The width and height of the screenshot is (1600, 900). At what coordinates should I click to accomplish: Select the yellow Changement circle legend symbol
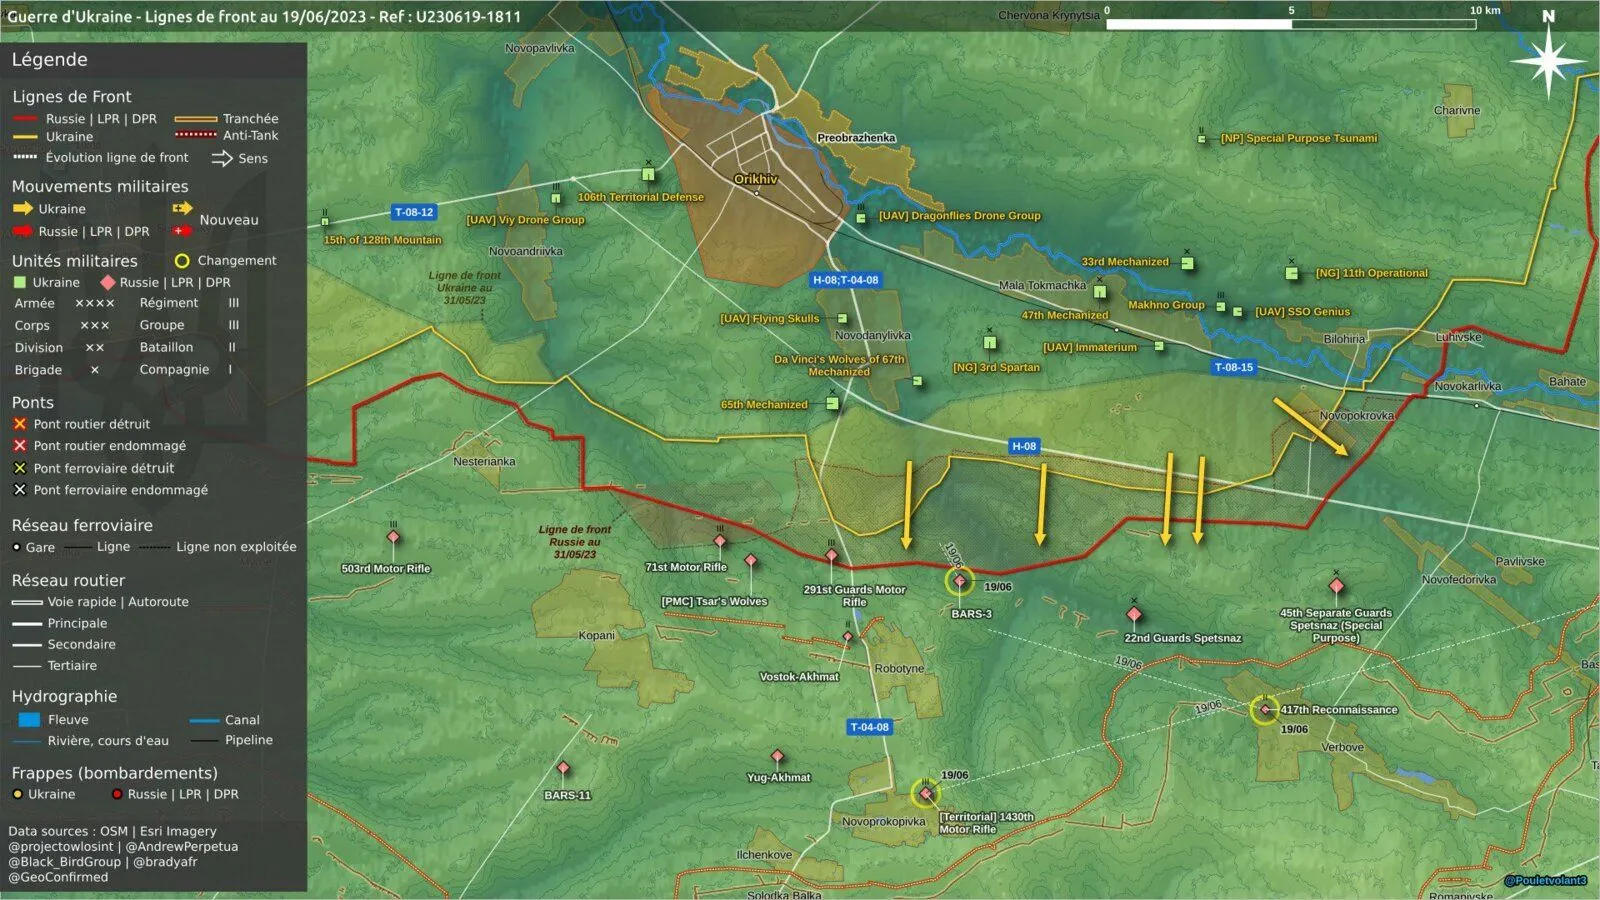click(182, 261)
